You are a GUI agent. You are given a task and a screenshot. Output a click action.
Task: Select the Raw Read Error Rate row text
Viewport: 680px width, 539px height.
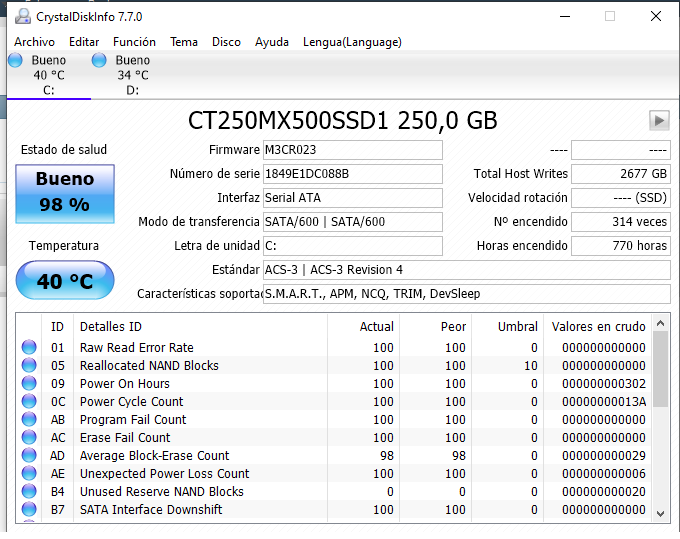coord(137,347)
